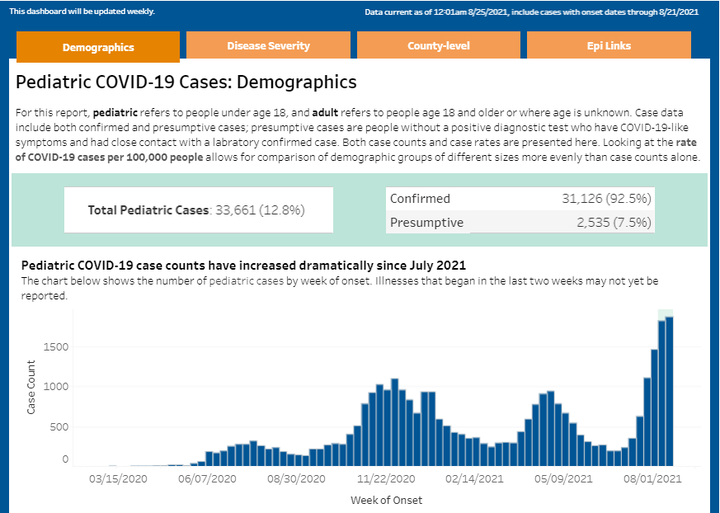Click the 1500 y-axis tick label
Image resolution: width=720 pixels, height=513 pixels.
tap(55, 346)
